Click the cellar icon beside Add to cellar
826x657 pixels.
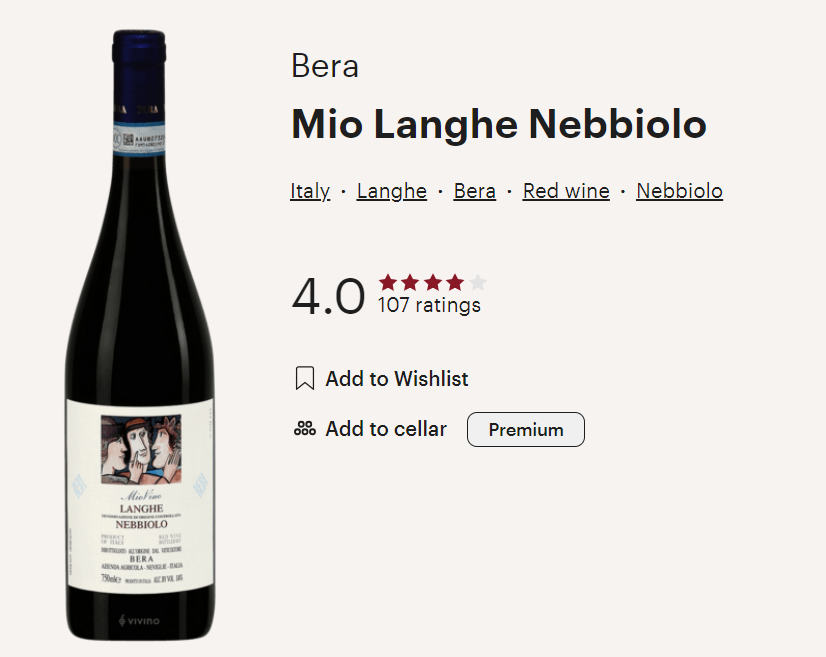(305, 429)
